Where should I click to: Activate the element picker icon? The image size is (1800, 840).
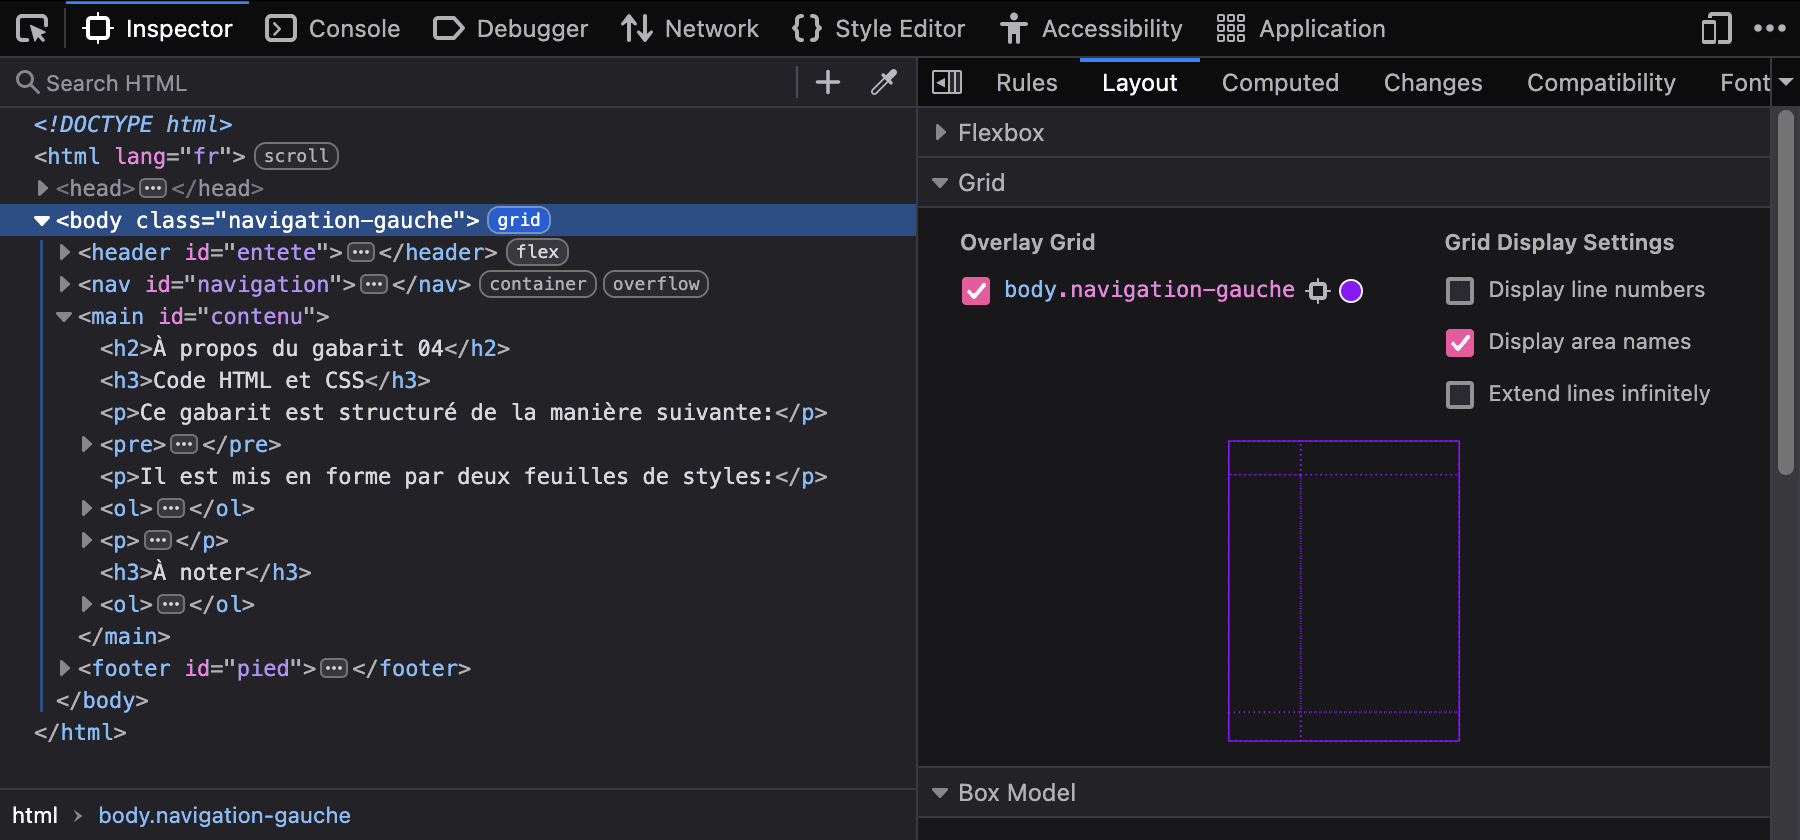[x=32, y=29]
